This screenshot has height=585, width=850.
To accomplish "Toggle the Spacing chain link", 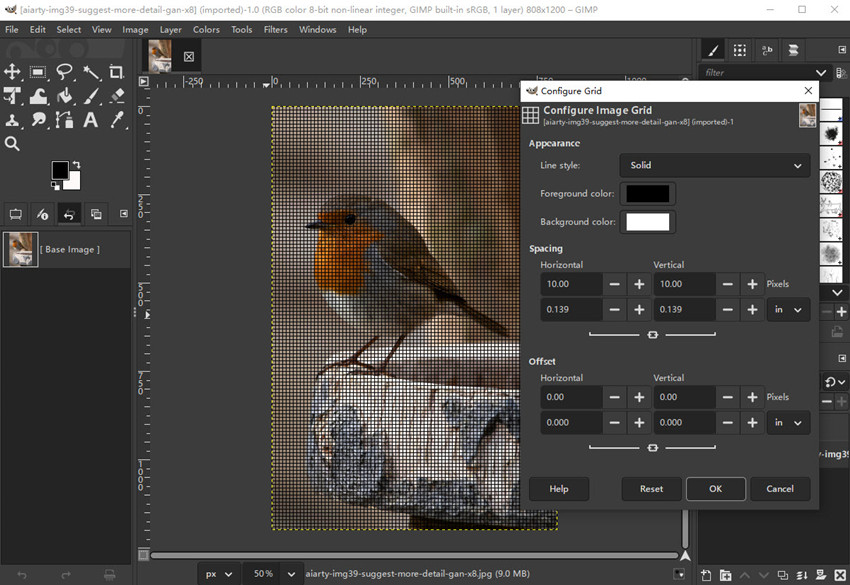I will pyautogui.click(x=653, y=334).
